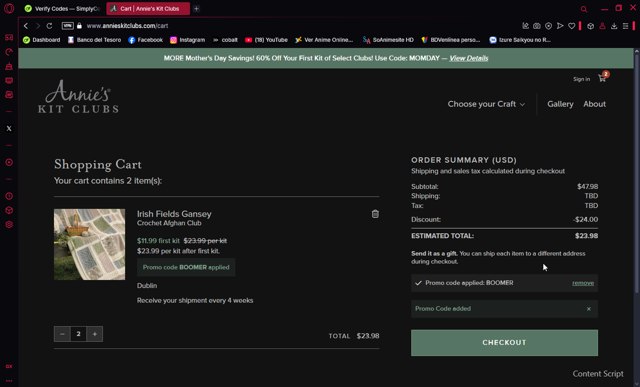Open Instagram bookmark

pyautogui.click(x=187, y=40)
